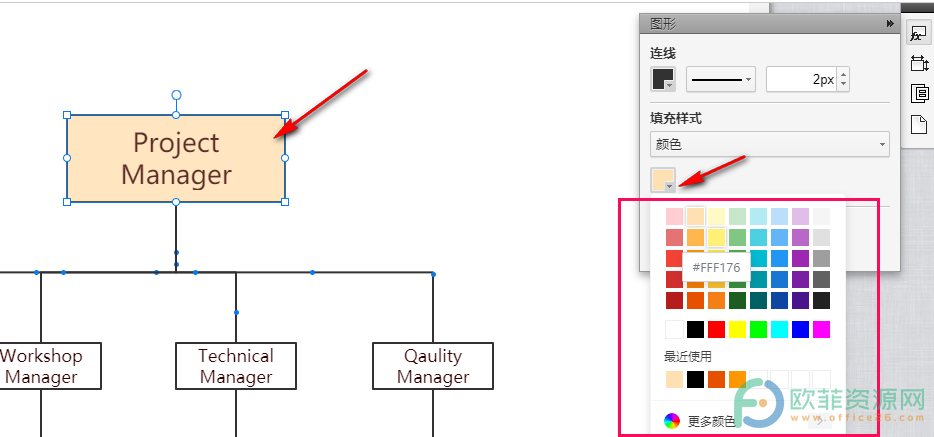Pick white swatch in standard colors row
Image resolution: width=934 pixels, height=437 pixels.
(674, 329)
